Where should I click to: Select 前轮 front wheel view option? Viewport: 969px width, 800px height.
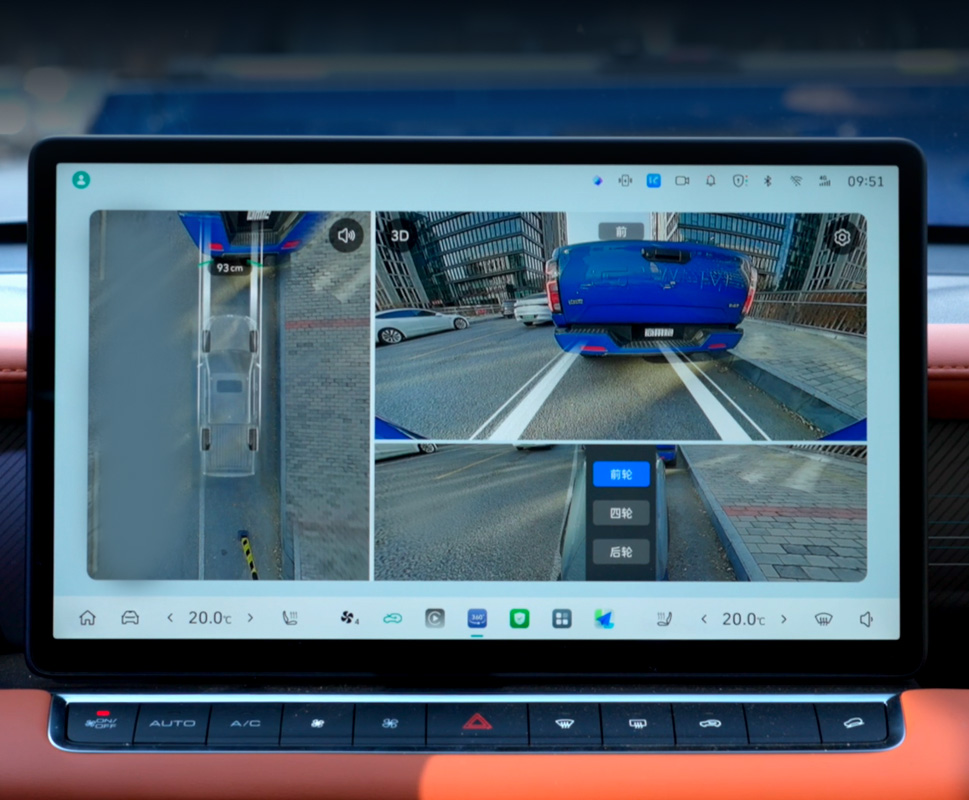click(x=620, y=474)
